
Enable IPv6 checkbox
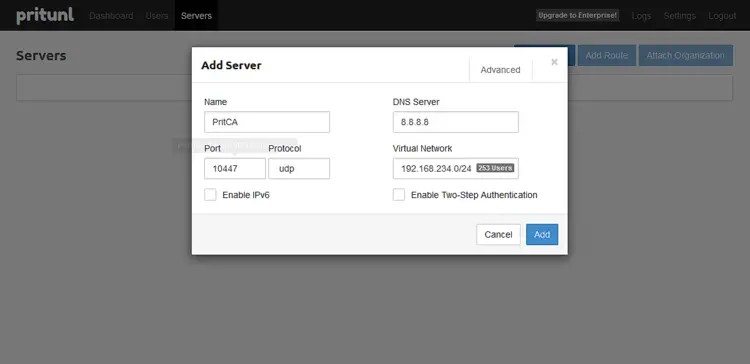(210, 195)
